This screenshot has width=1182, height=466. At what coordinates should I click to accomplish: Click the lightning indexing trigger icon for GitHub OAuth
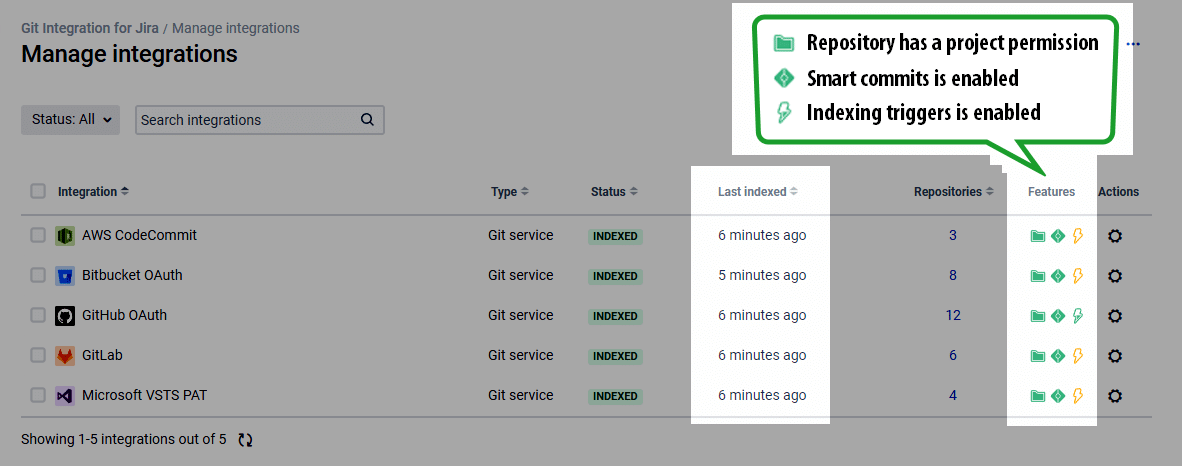click(x=1078, y=316)
